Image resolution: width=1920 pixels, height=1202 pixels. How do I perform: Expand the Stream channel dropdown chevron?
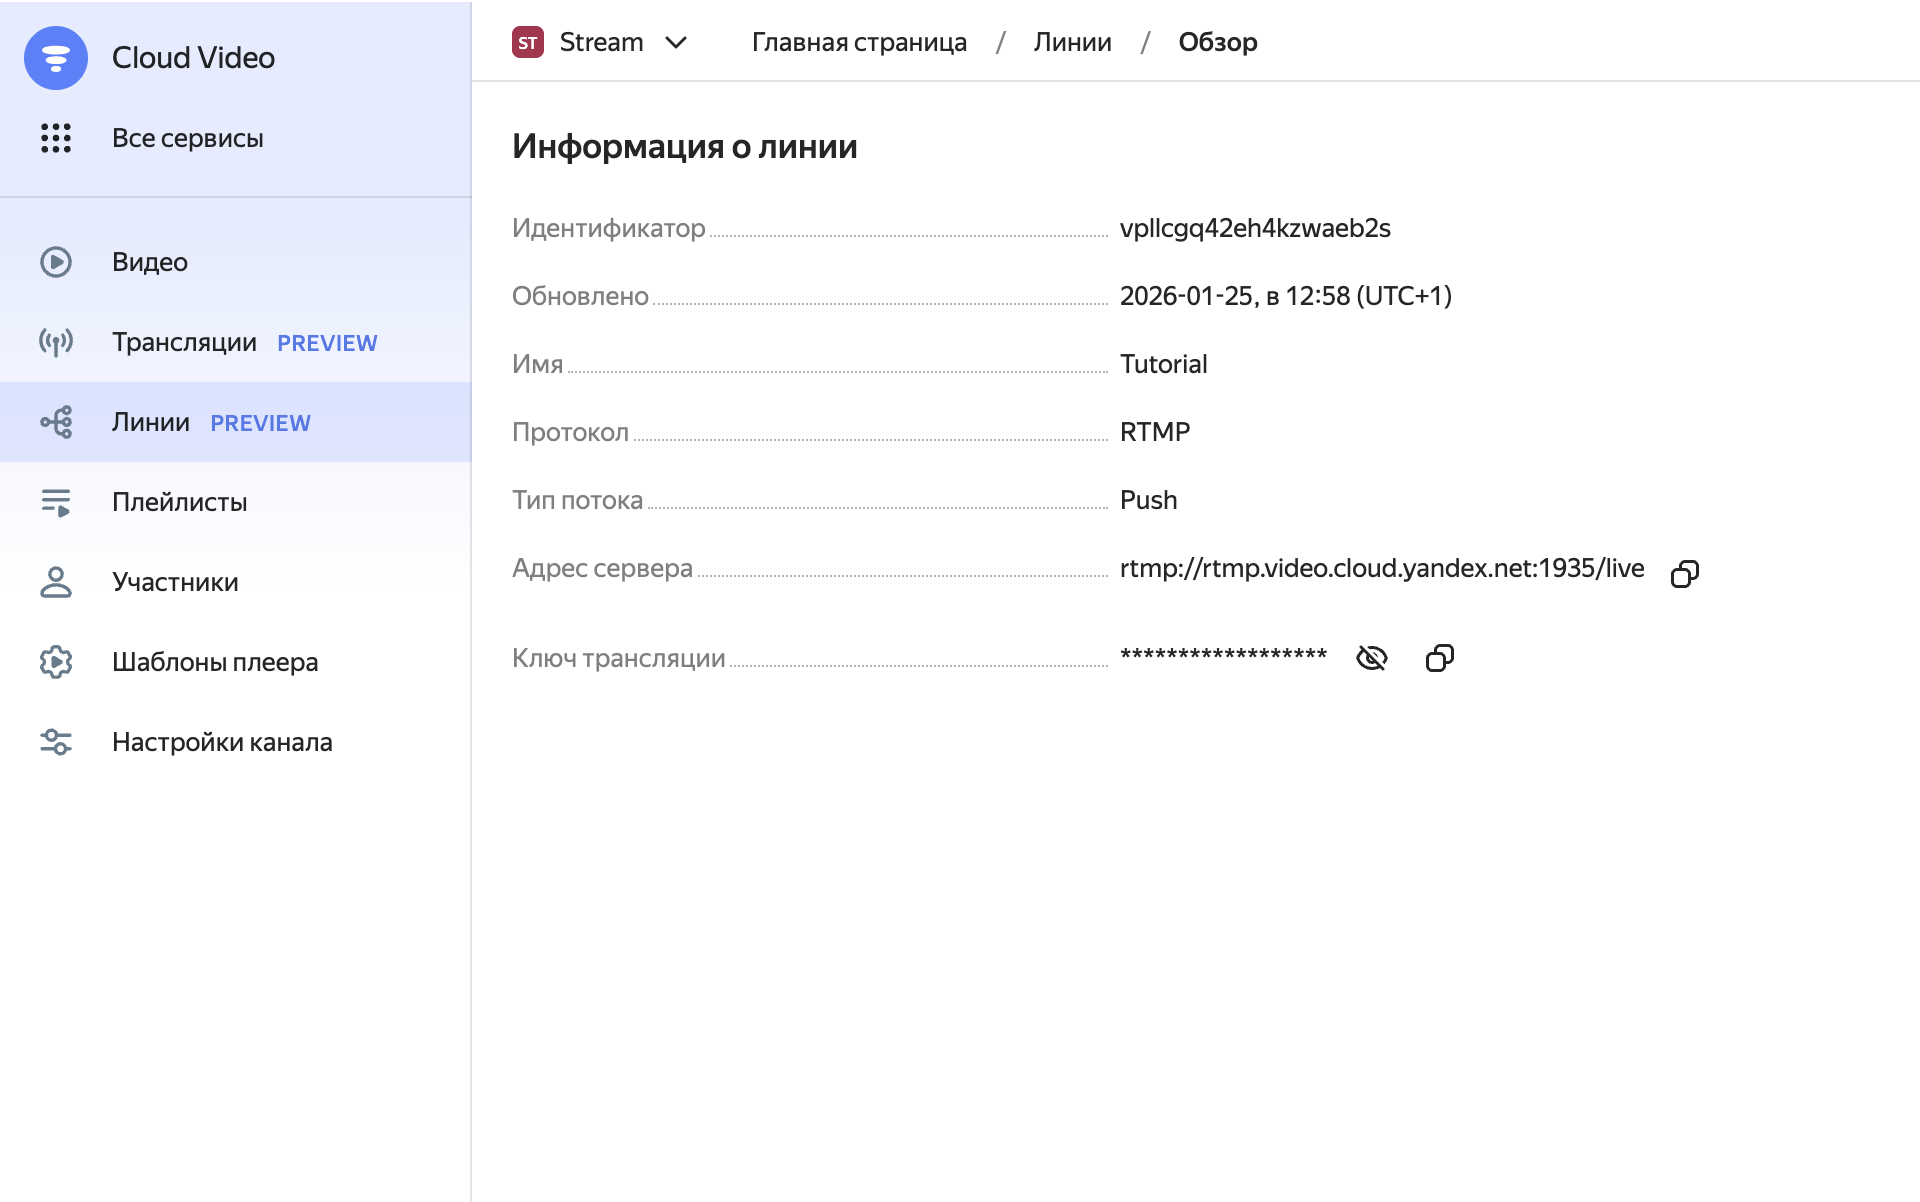pos(676,42)
